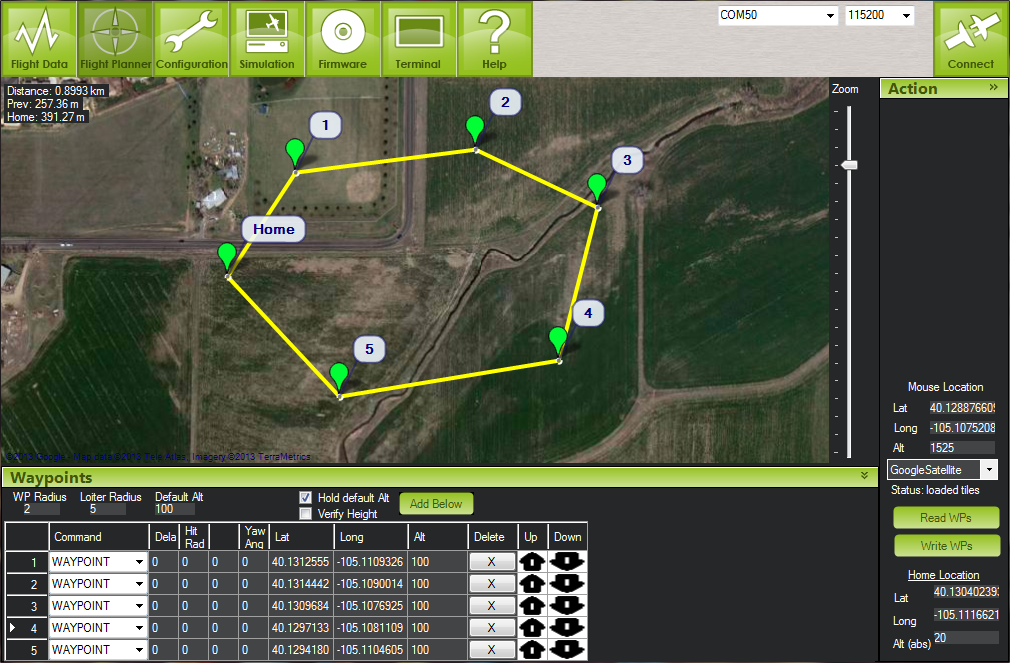
Task: Open the Configuration wrench screen
Action: (191, 39)
